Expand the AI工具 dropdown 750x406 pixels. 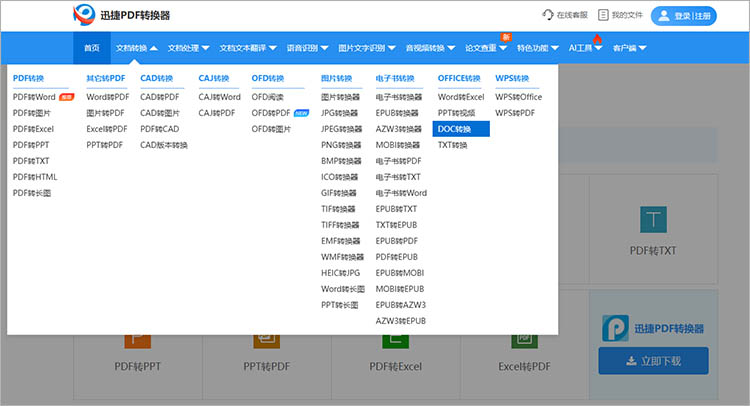coord(585,48)
